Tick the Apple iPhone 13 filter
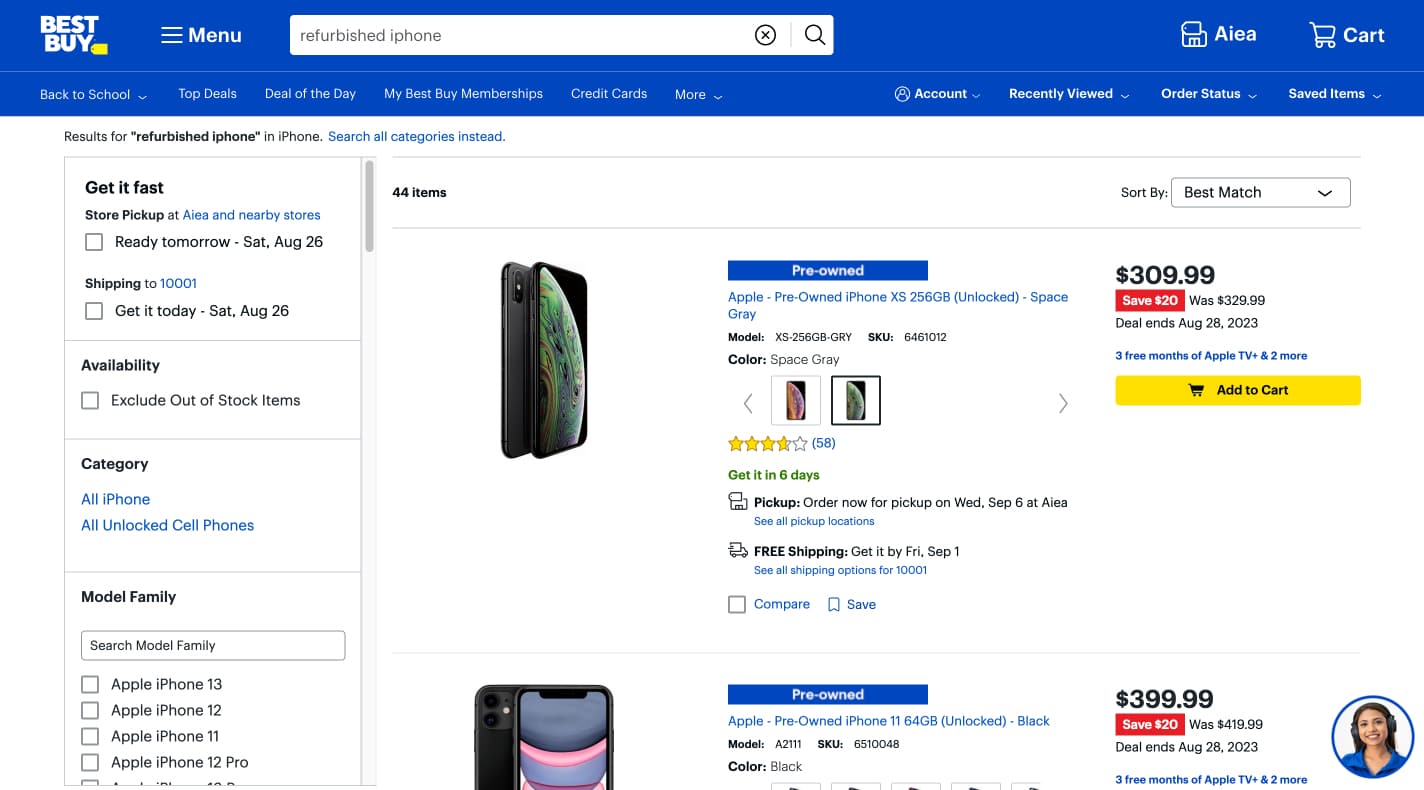Image resolution: width=1424 pixels, height=790 pixels. (x=90, y=685)
